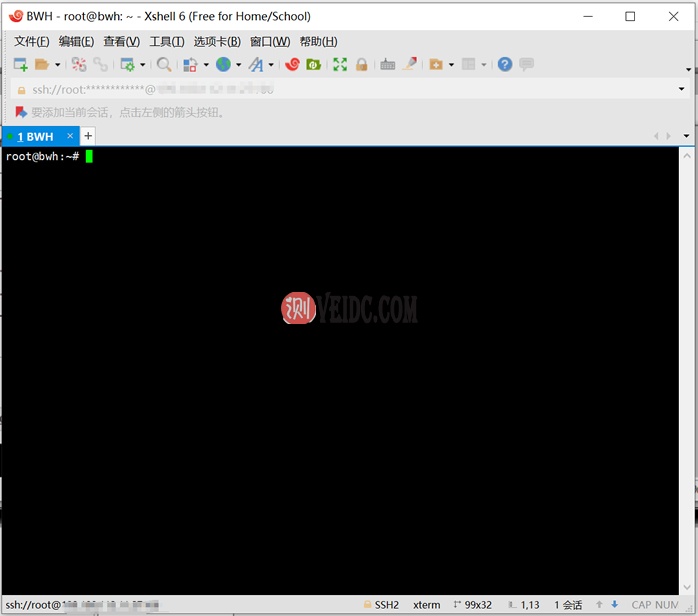The image size is (698, 616).
Task: Click SSH2 in status bar
Action: [x=386, y=605]
